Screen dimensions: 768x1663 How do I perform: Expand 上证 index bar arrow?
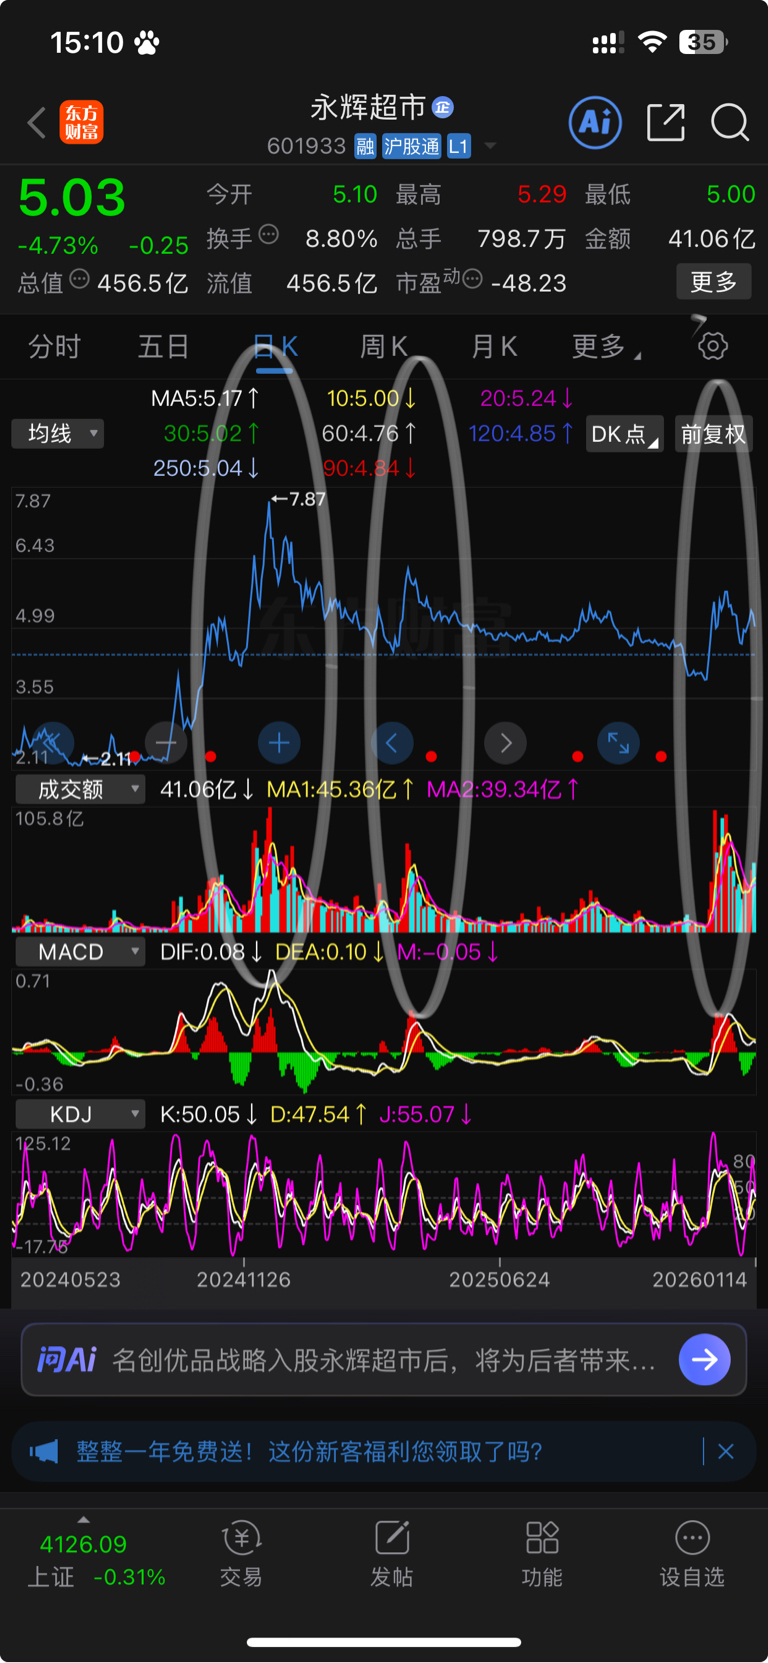coord(83,1519)
